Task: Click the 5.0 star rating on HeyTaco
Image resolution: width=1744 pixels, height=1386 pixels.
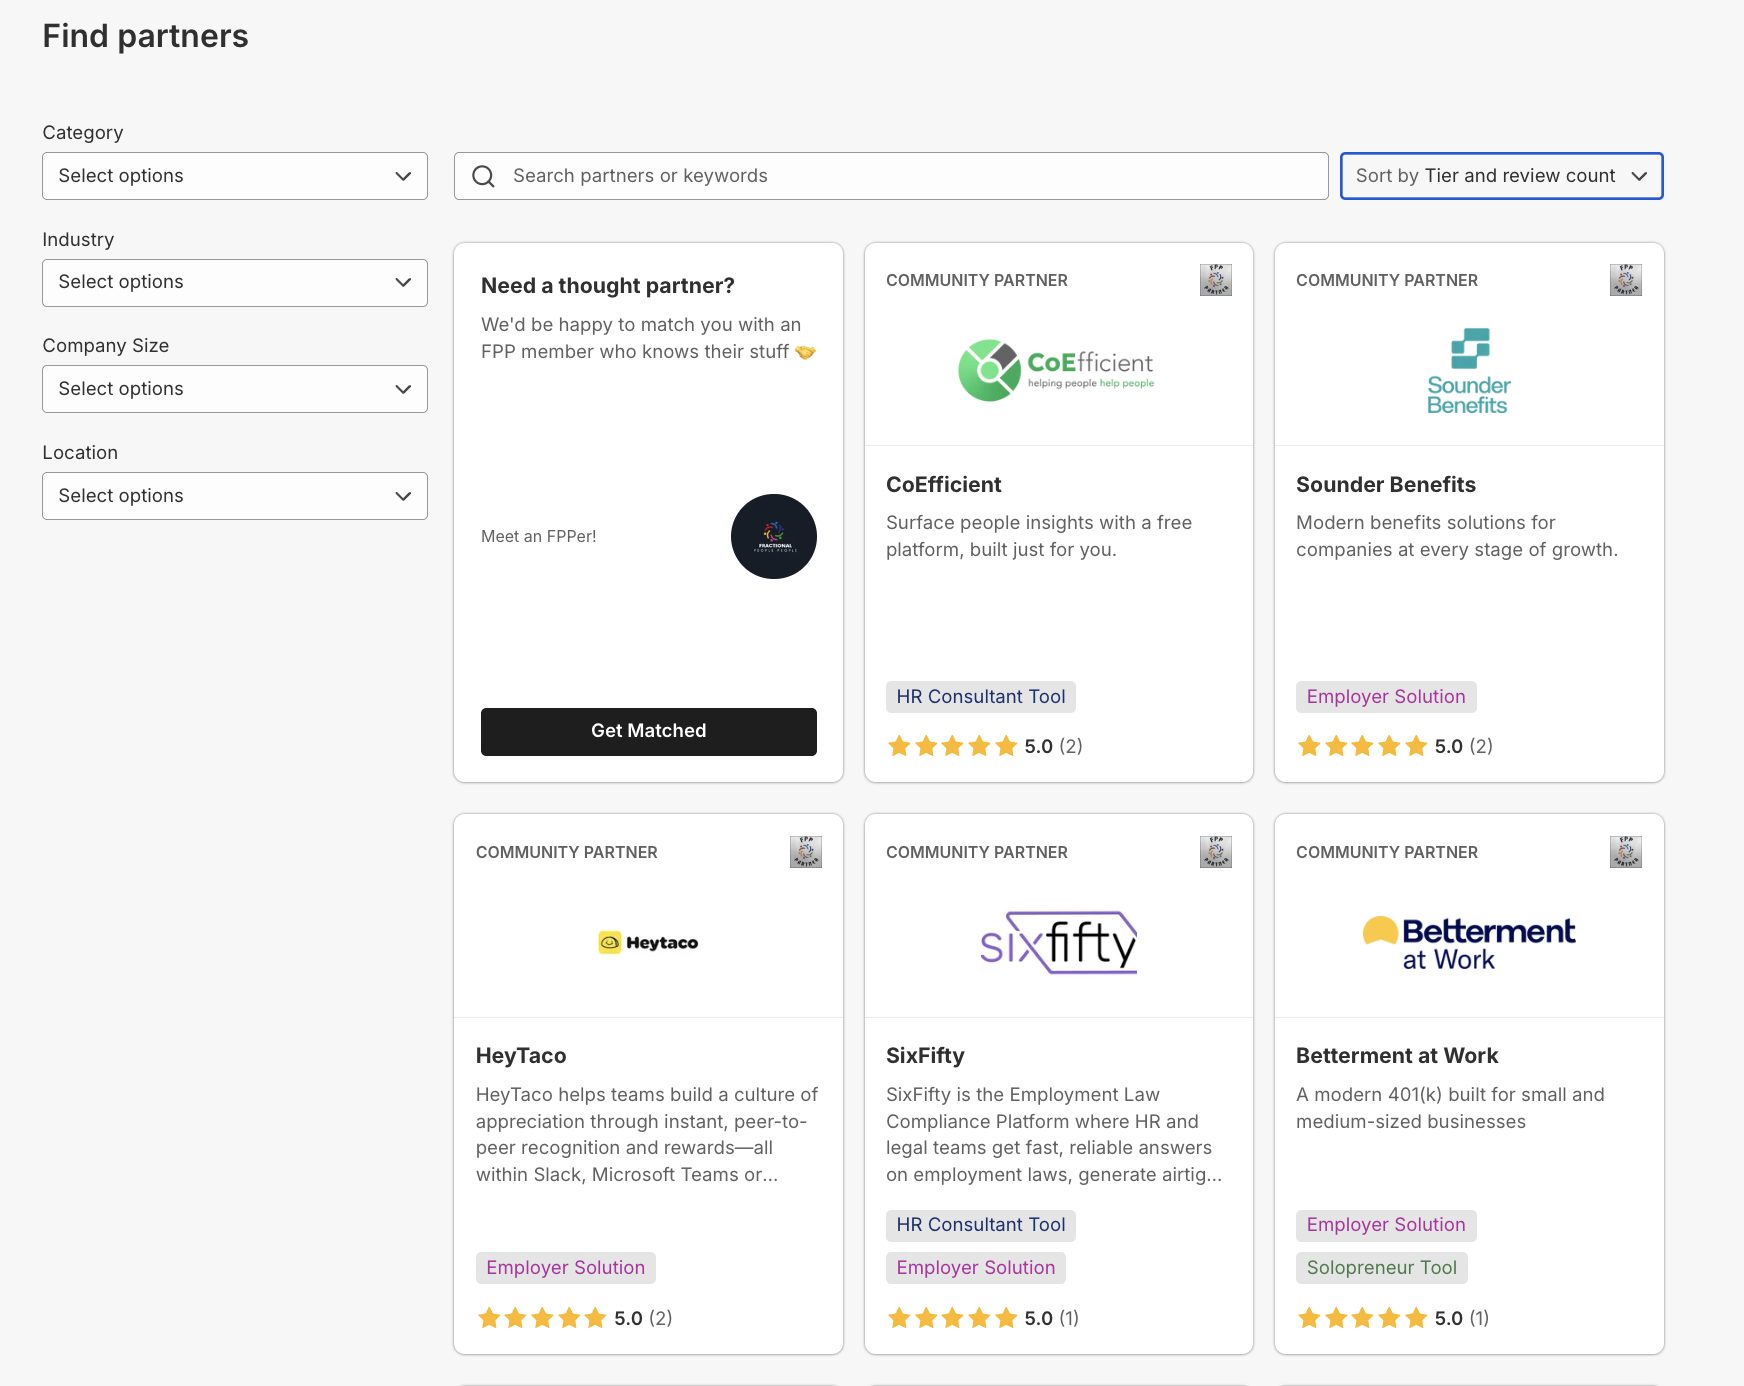Action: [570, 1318]
